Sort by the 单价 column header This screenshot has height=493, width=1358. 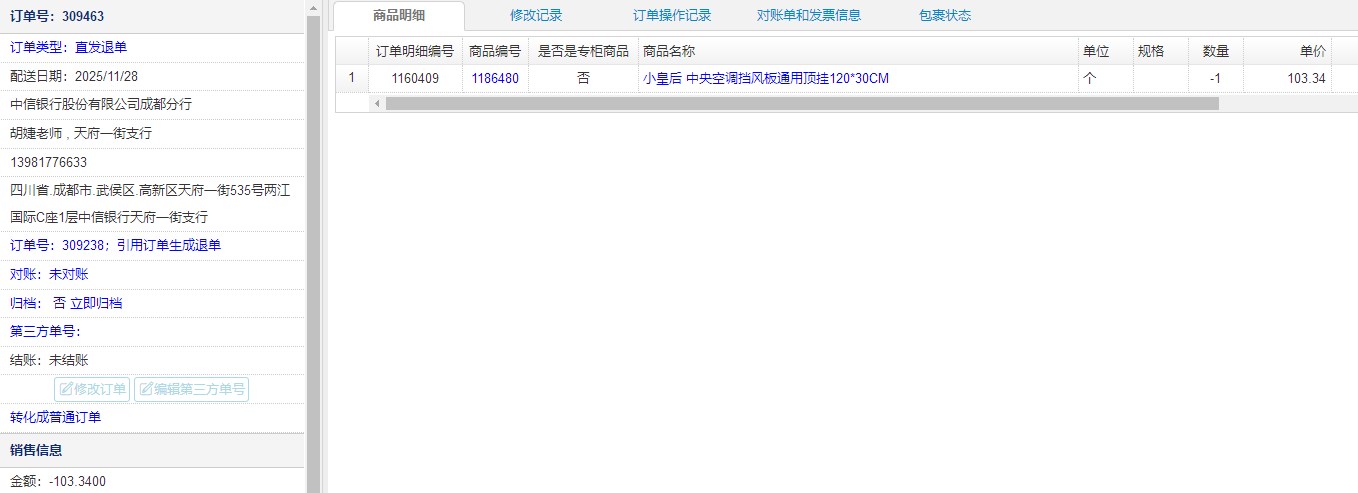[x=1312, y=51]
